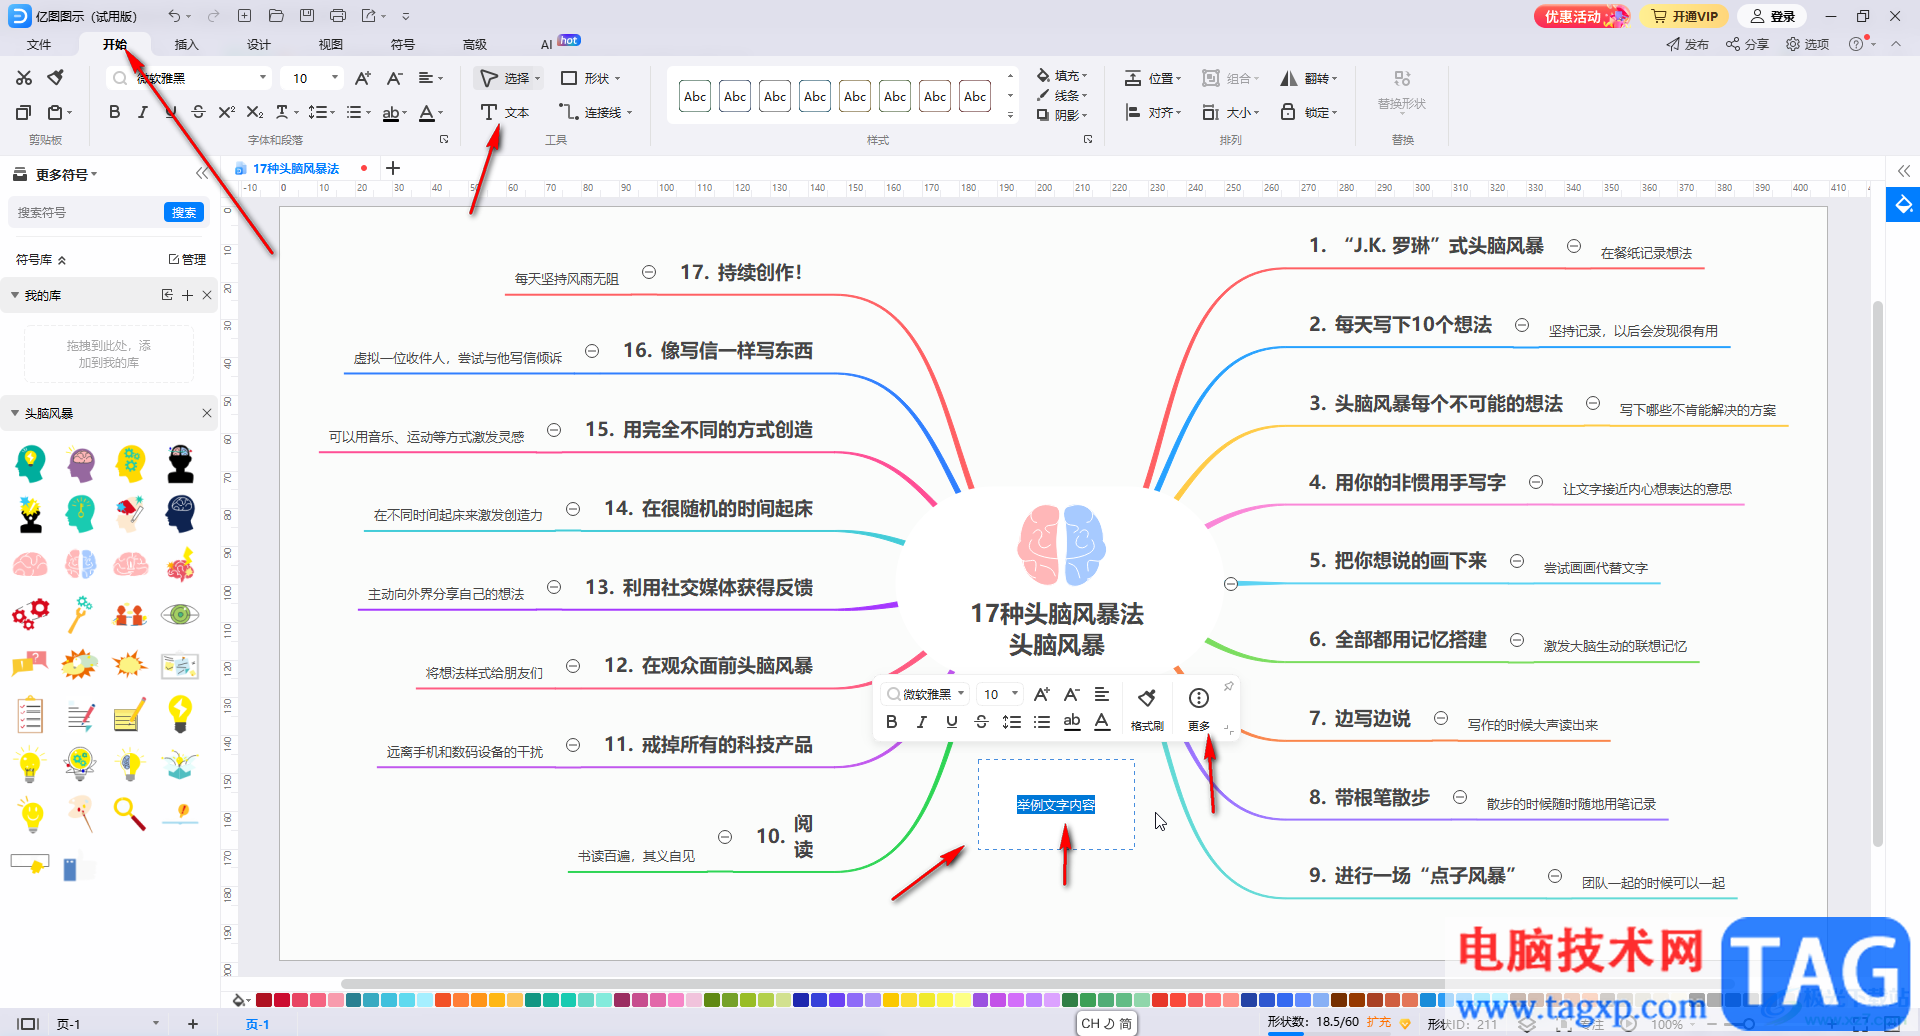Select the Format Painter brush in the ribbon
1920x1036 pixels.
coord(56,78)
